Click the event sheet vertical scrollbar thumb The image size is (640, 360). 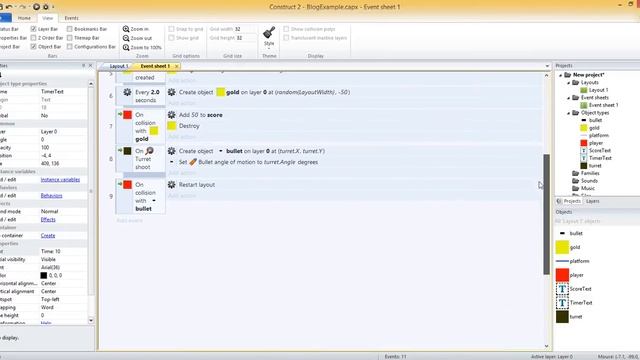pyautogui.click(x=547, y=214)
